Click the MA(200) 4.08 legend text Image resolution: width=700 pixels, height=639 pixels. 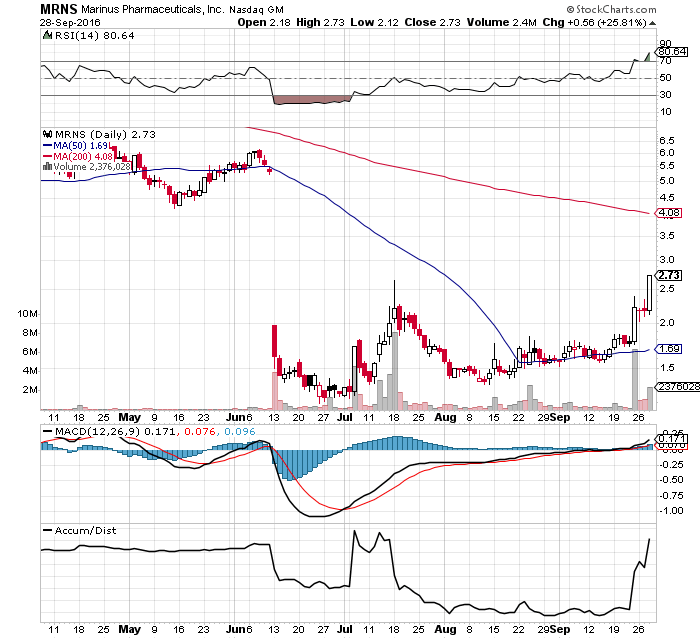(83, 157)
